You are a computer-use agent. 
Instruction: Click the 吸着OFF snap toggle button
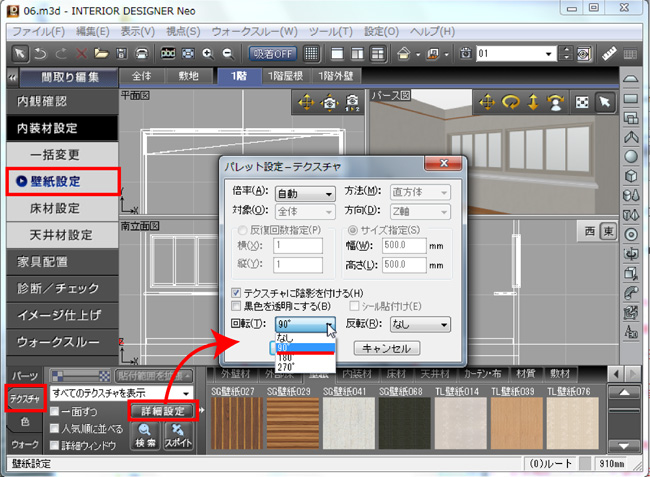pyautogui.click(x=271, y=52)
